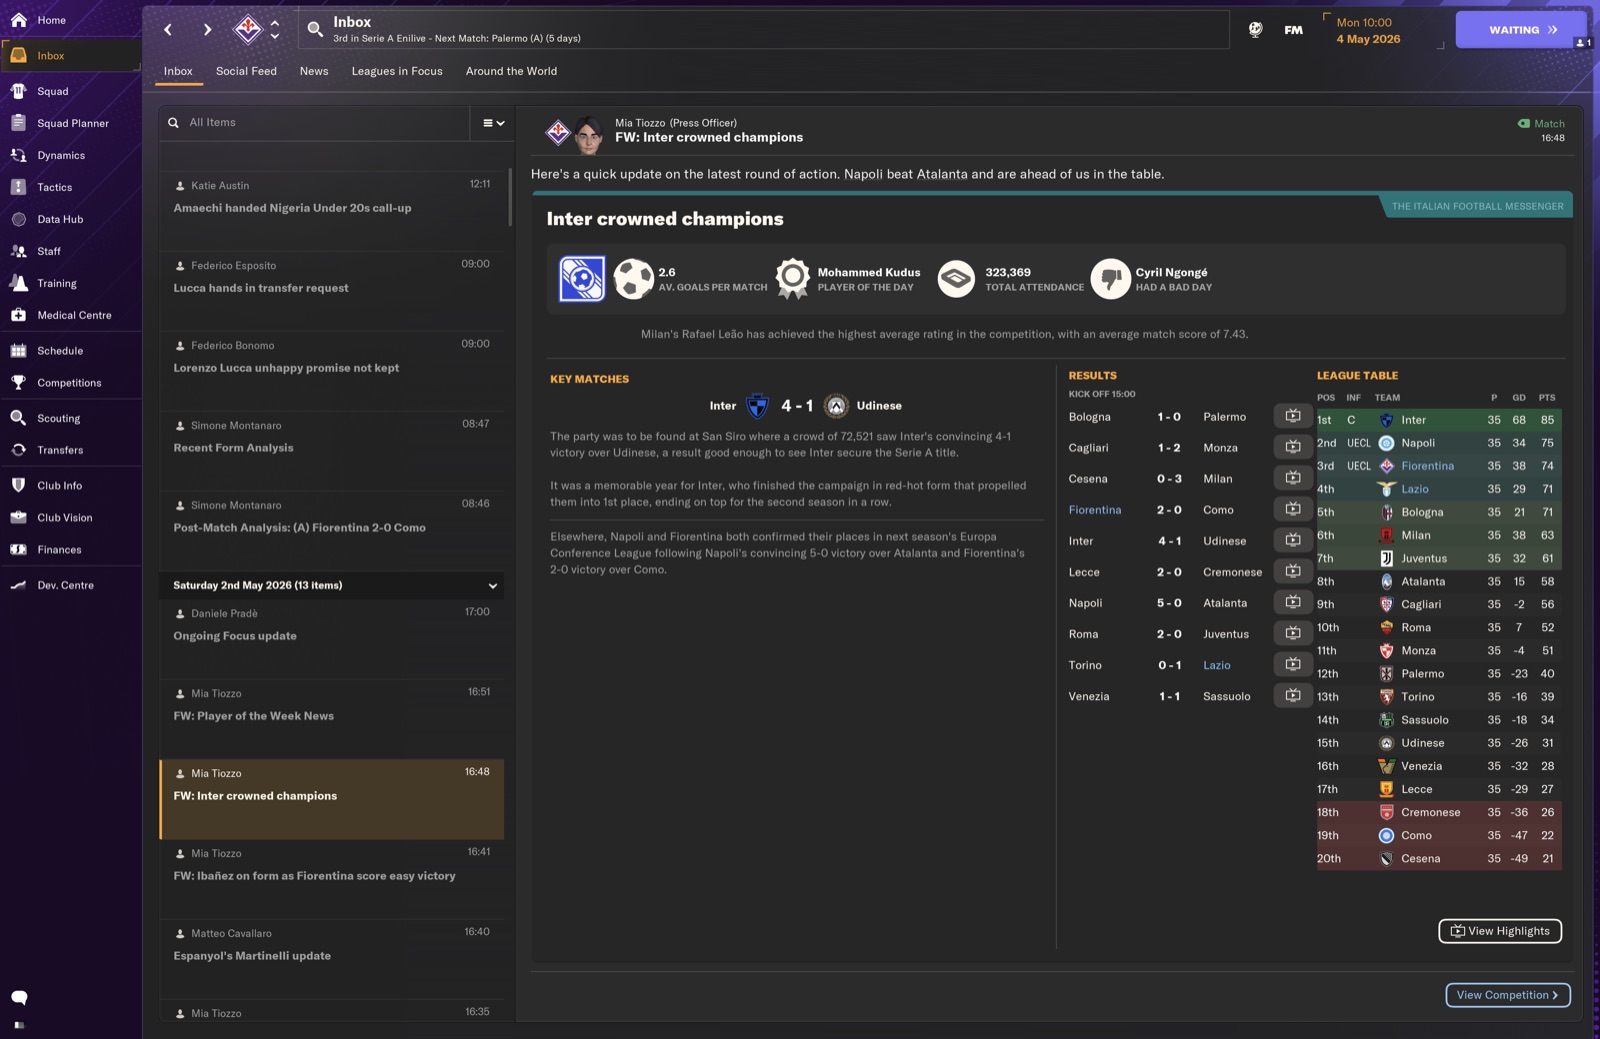The width and height of the screenshot is (1600, 1039).
Task: Open Data Hub icon
Action: click(x=18, y=219)
